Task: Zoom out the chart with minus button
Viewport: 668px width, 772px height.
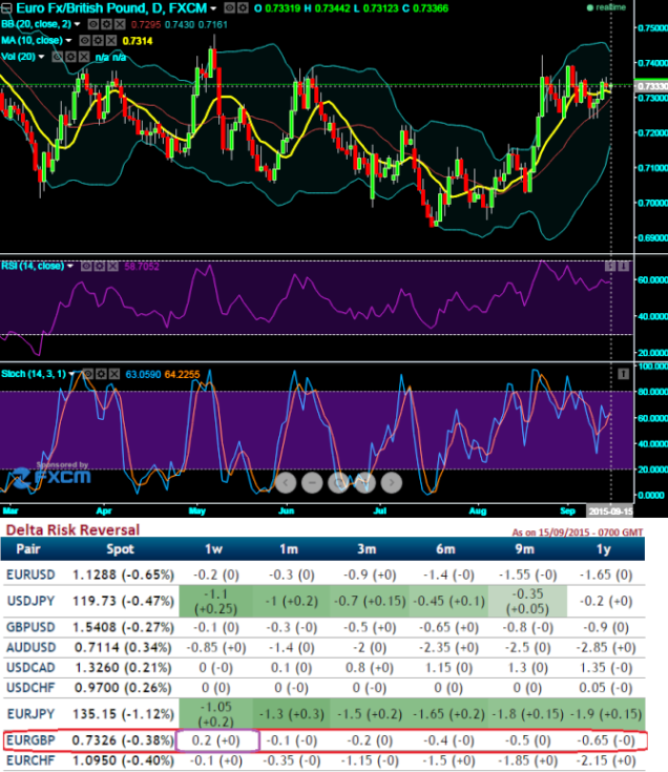Action: (x=312, y=482)
